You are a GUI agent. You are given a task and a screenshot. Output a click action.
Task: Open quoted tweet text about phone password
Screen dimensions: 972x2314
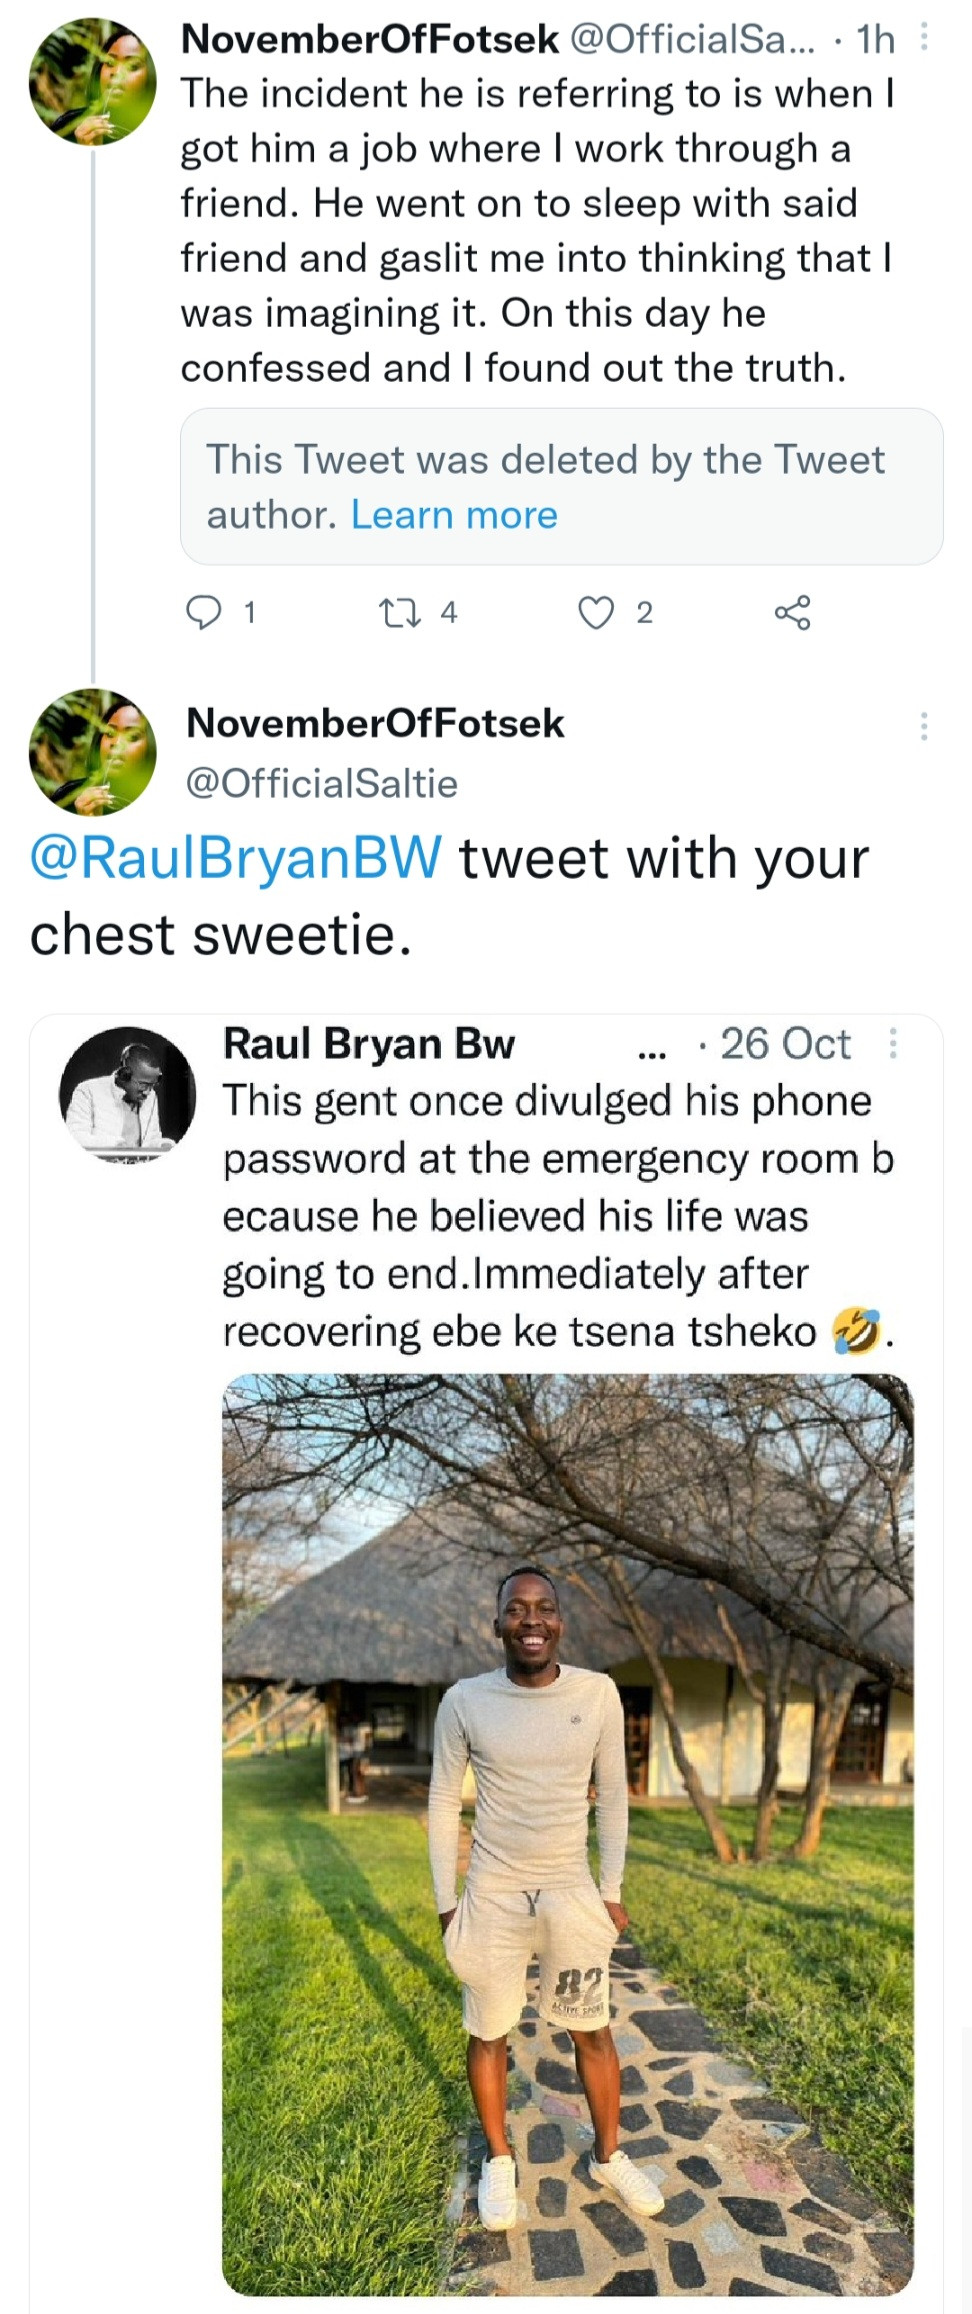pyautogui.click(x=556, y=1215)
